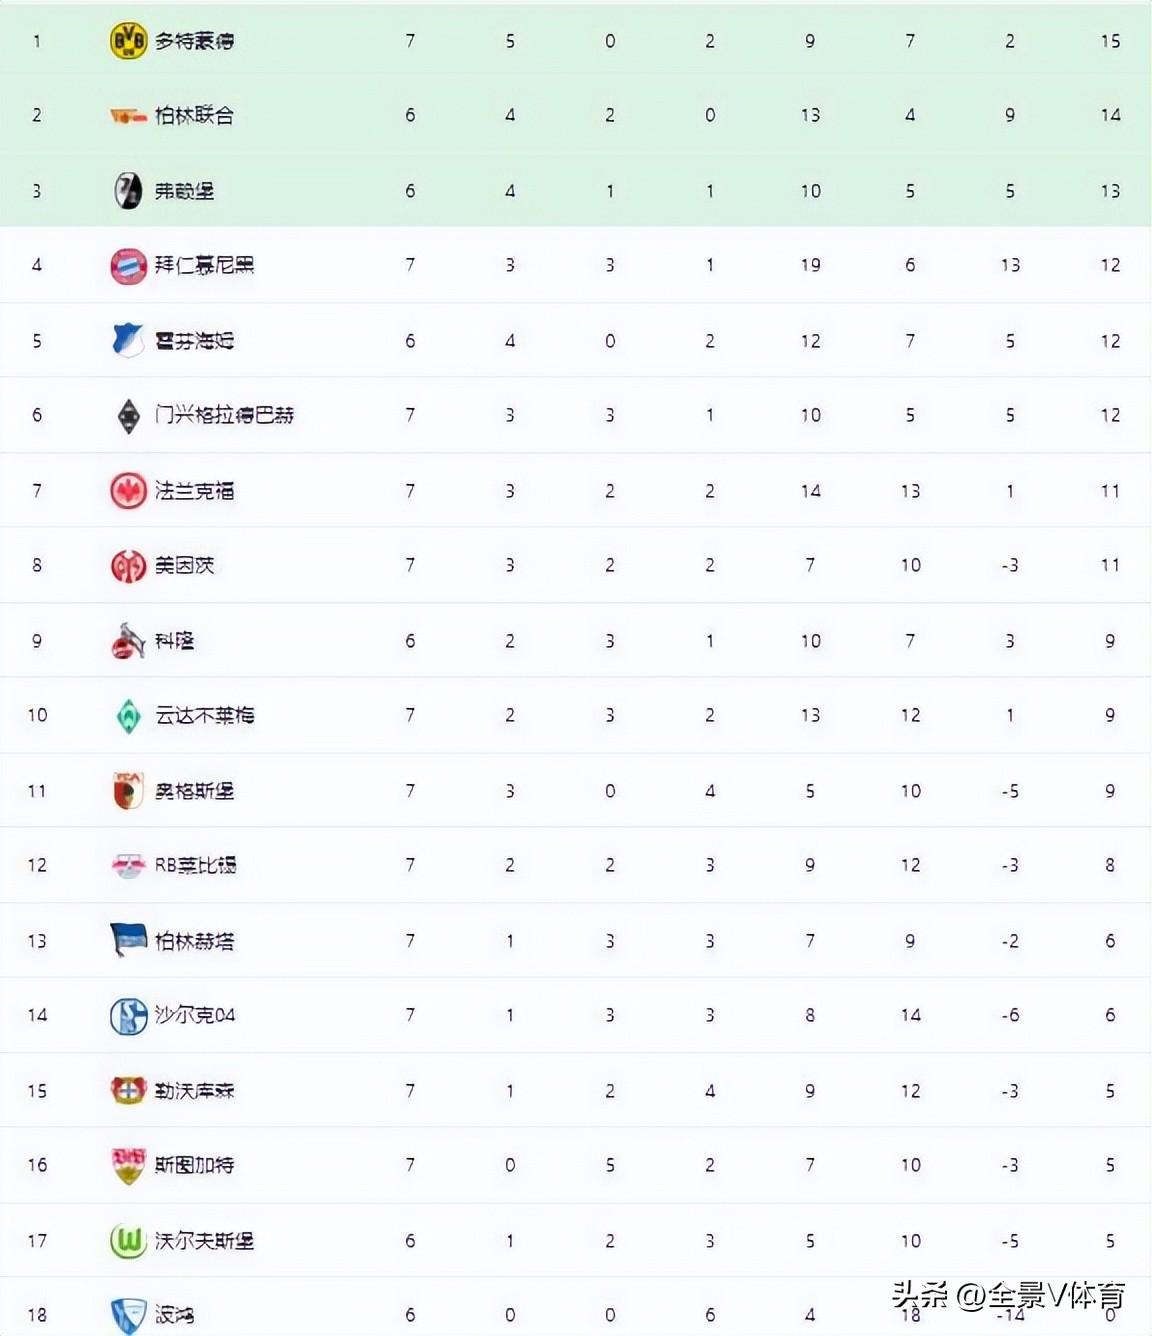Screen dimensions: 1152x1336
Task: Click the Bayern Munich crest icon
Action: [x=128, y=266]
